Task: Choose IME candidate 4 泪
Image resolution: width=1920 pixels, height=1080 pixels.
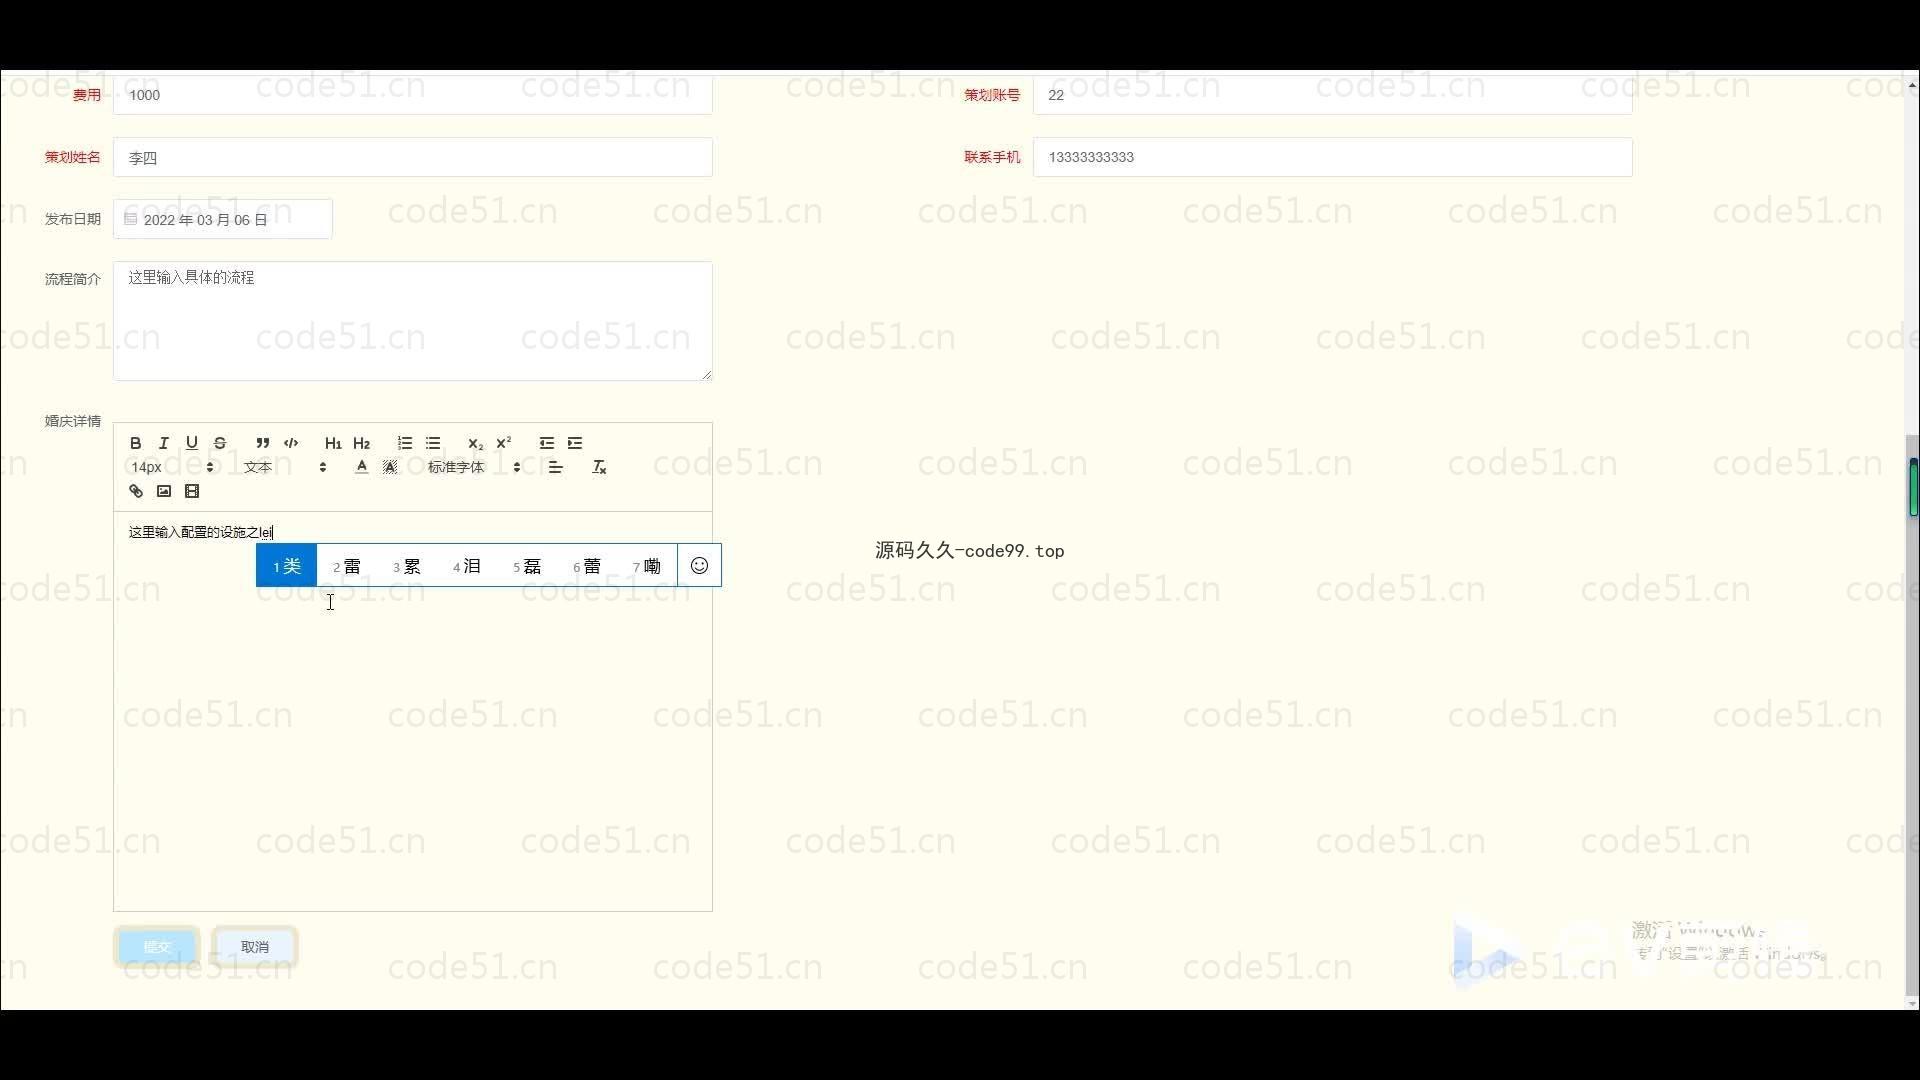Action: click(x=467, y=566)
